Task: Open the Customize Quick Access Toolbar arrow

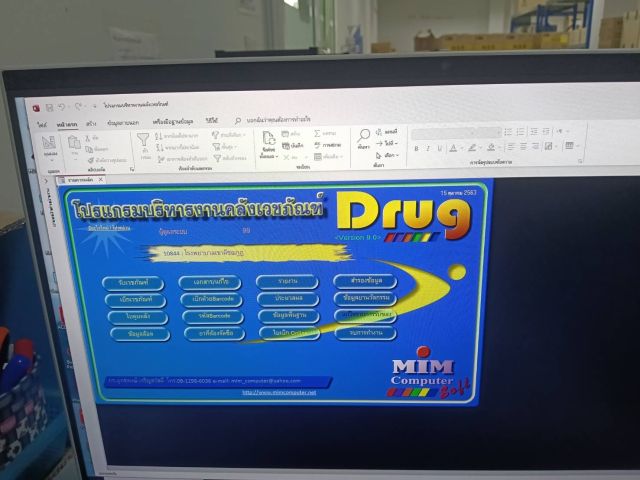Action: 94,106
